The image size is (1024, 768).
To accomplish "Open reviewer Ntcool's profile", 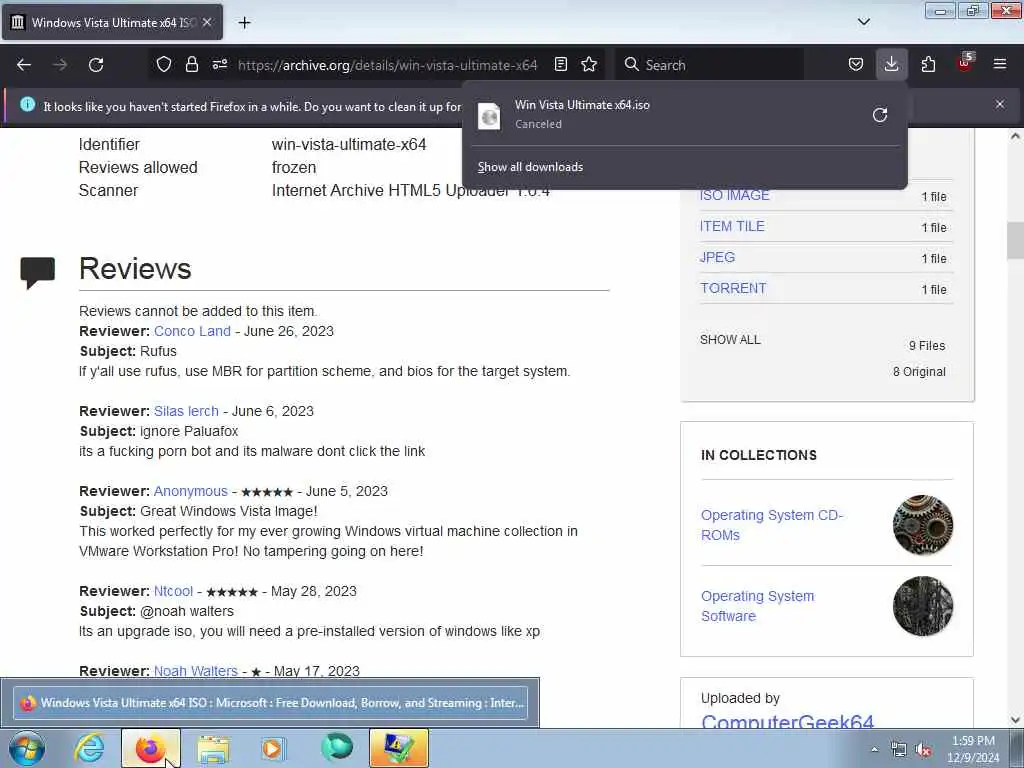I will [174, 591].
